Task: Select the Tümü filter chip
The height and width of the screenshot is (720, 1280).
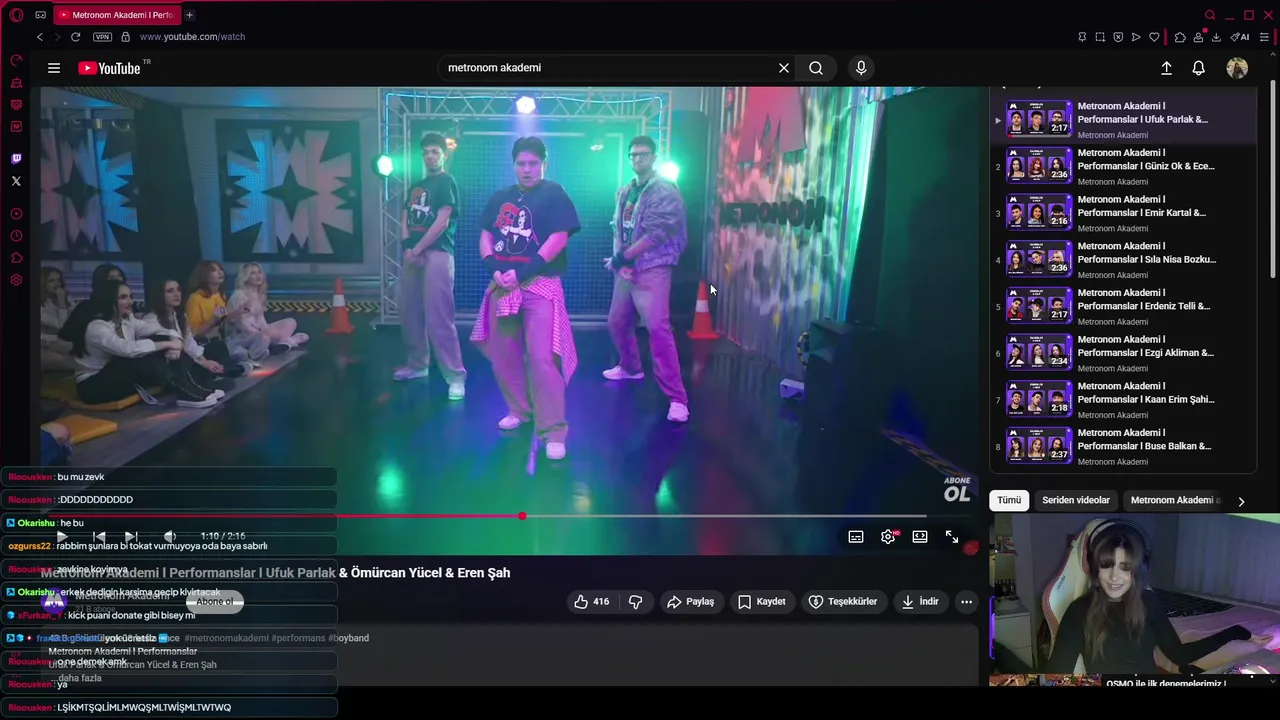Action: (1009, 500)
